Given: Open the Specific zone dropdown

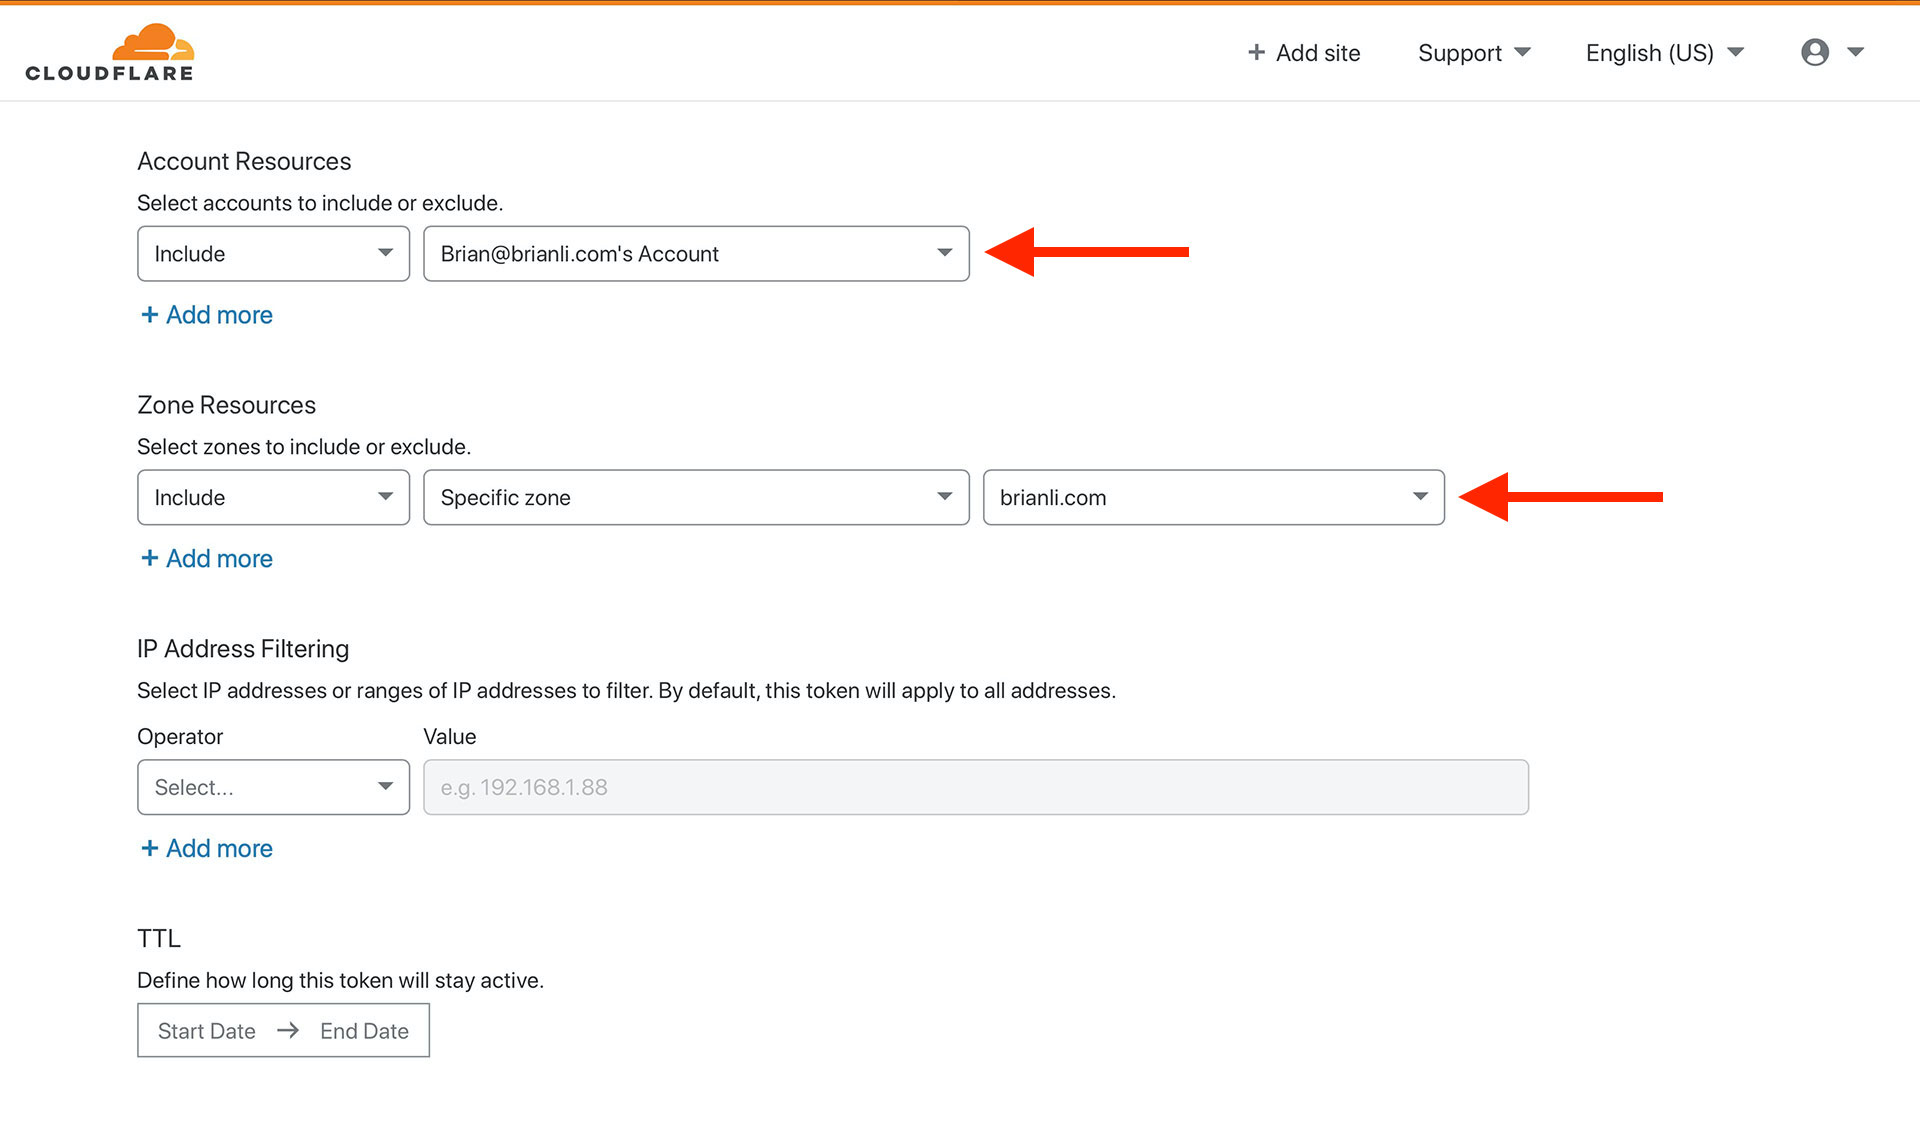Looking at the screenshot, I should [x=696, y=498].
